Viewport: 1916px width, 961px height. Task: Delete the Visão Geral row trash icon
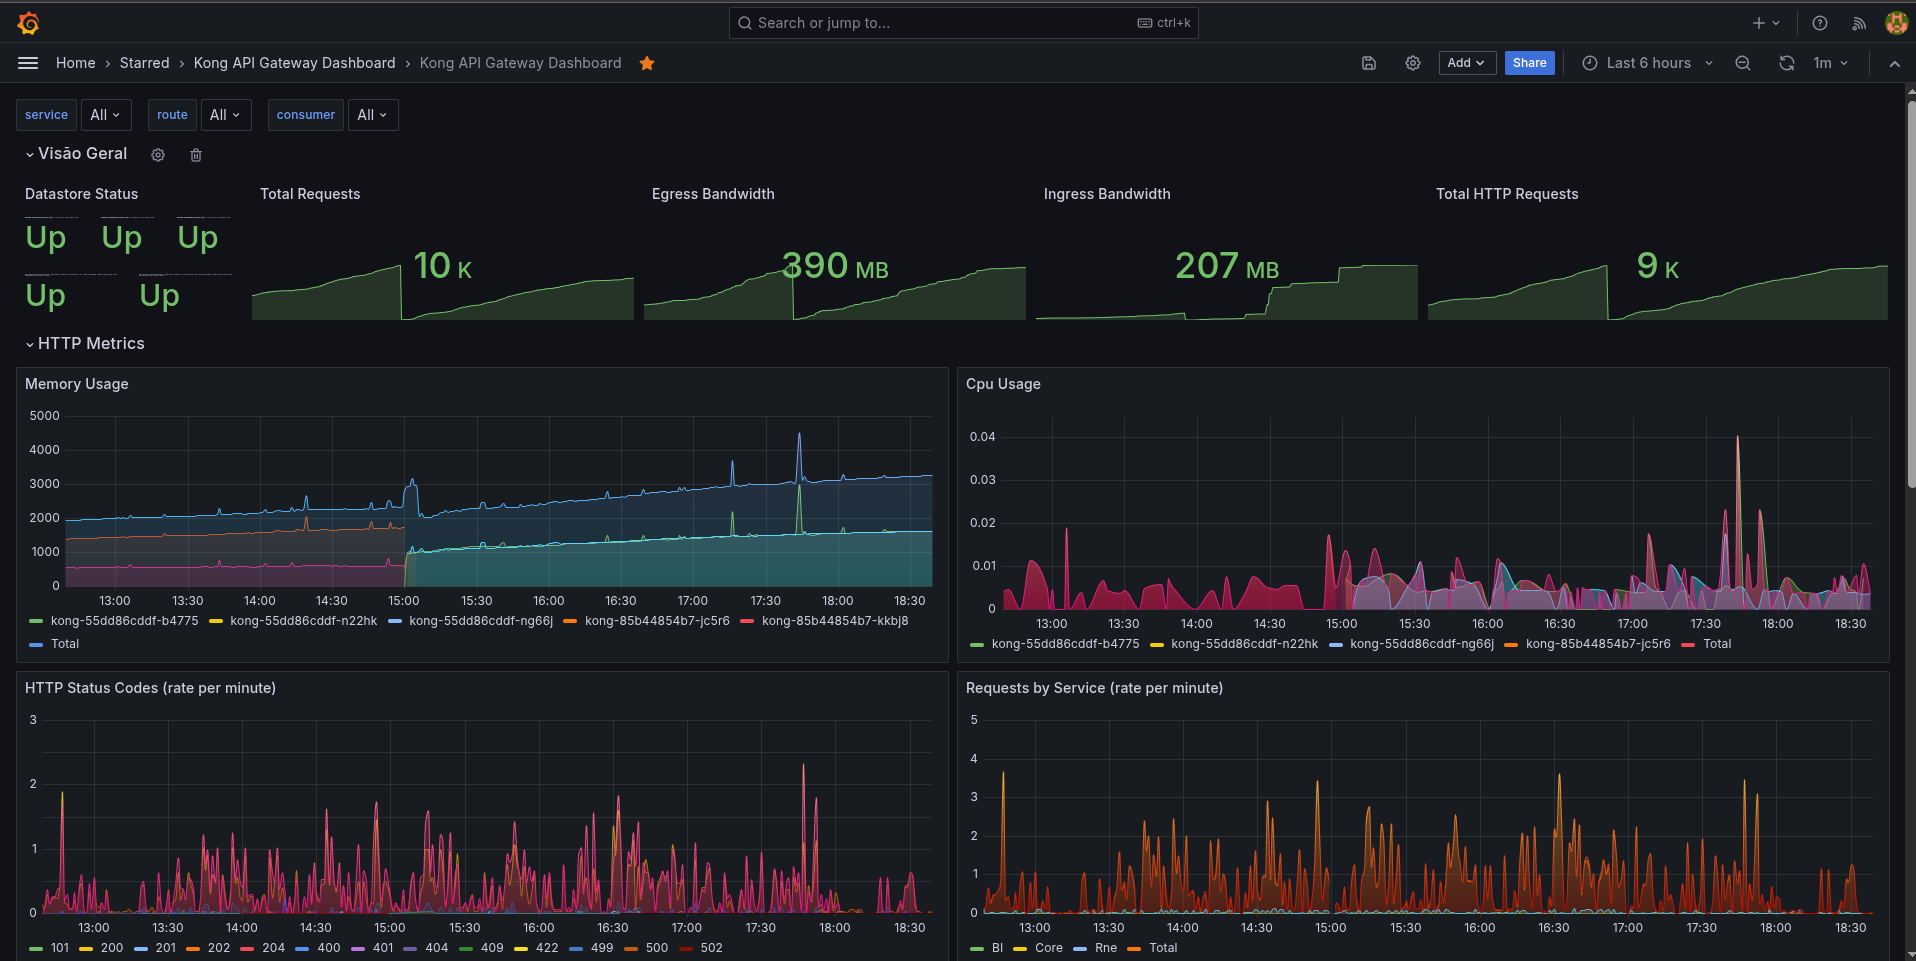[x=196, y=155]
